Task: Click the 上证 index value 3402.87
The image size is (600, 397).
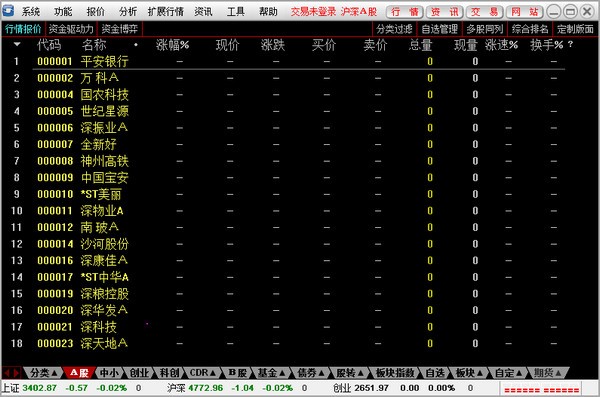Action: pos(39,388)
